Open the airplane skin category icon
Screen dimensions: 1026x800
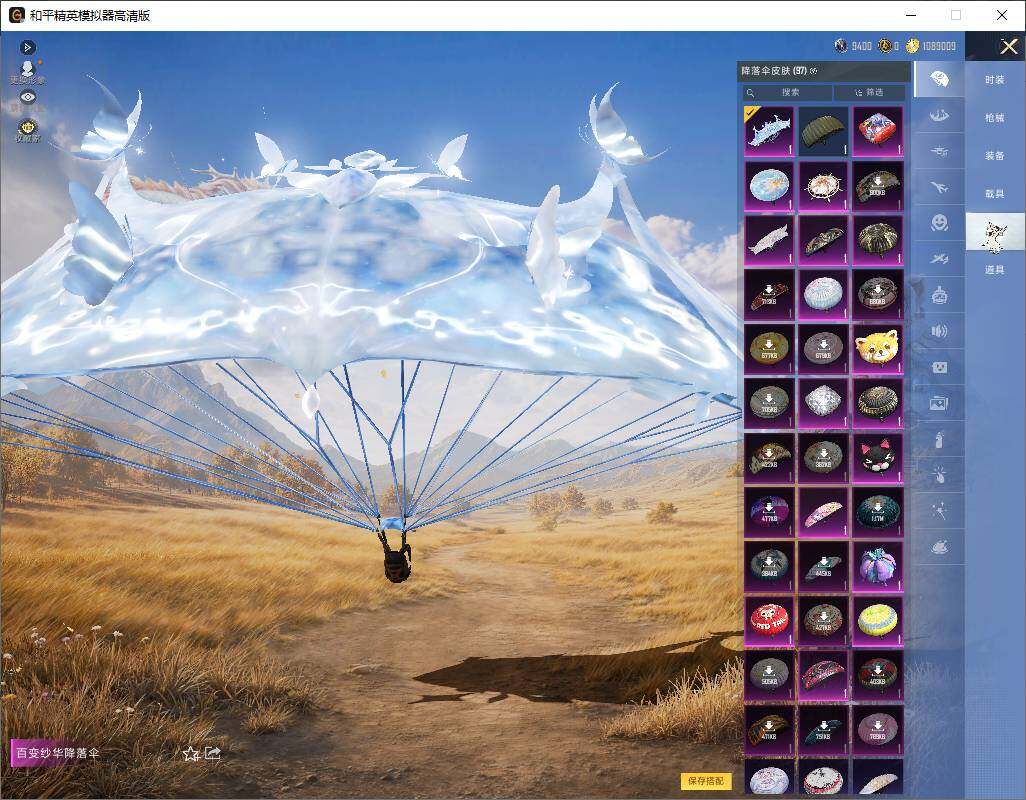(940, 187)
